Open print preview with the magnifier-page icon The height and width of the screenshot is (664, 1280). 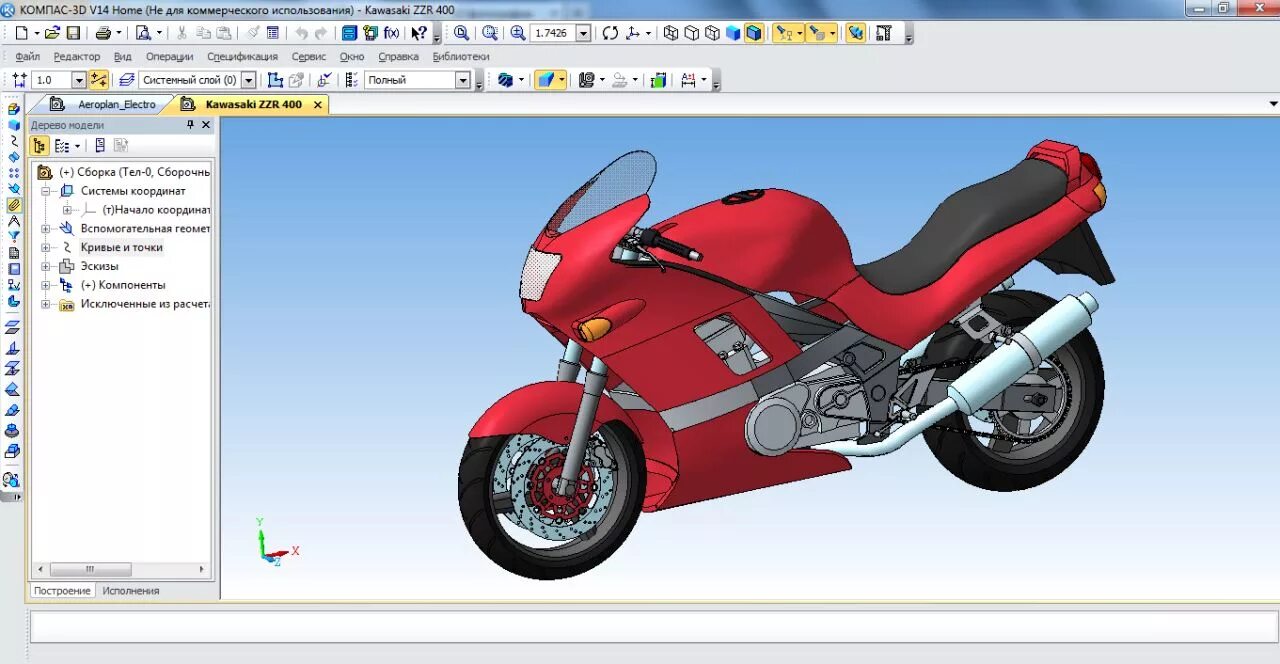[144, 33]
